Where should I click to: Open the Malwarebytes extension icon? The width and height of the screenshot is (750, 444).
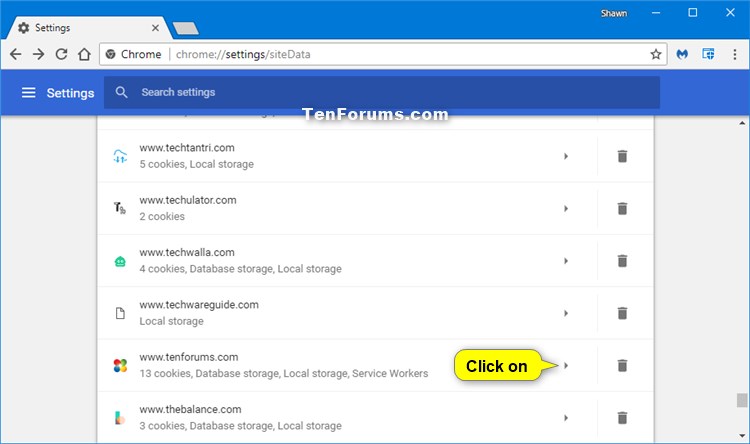[x=682, y=54]
